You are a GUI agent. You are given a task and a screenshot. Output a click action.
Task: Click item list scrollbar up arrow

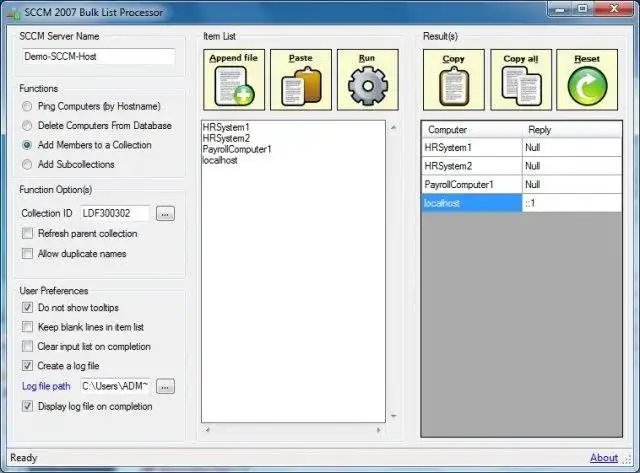point(393,128)
